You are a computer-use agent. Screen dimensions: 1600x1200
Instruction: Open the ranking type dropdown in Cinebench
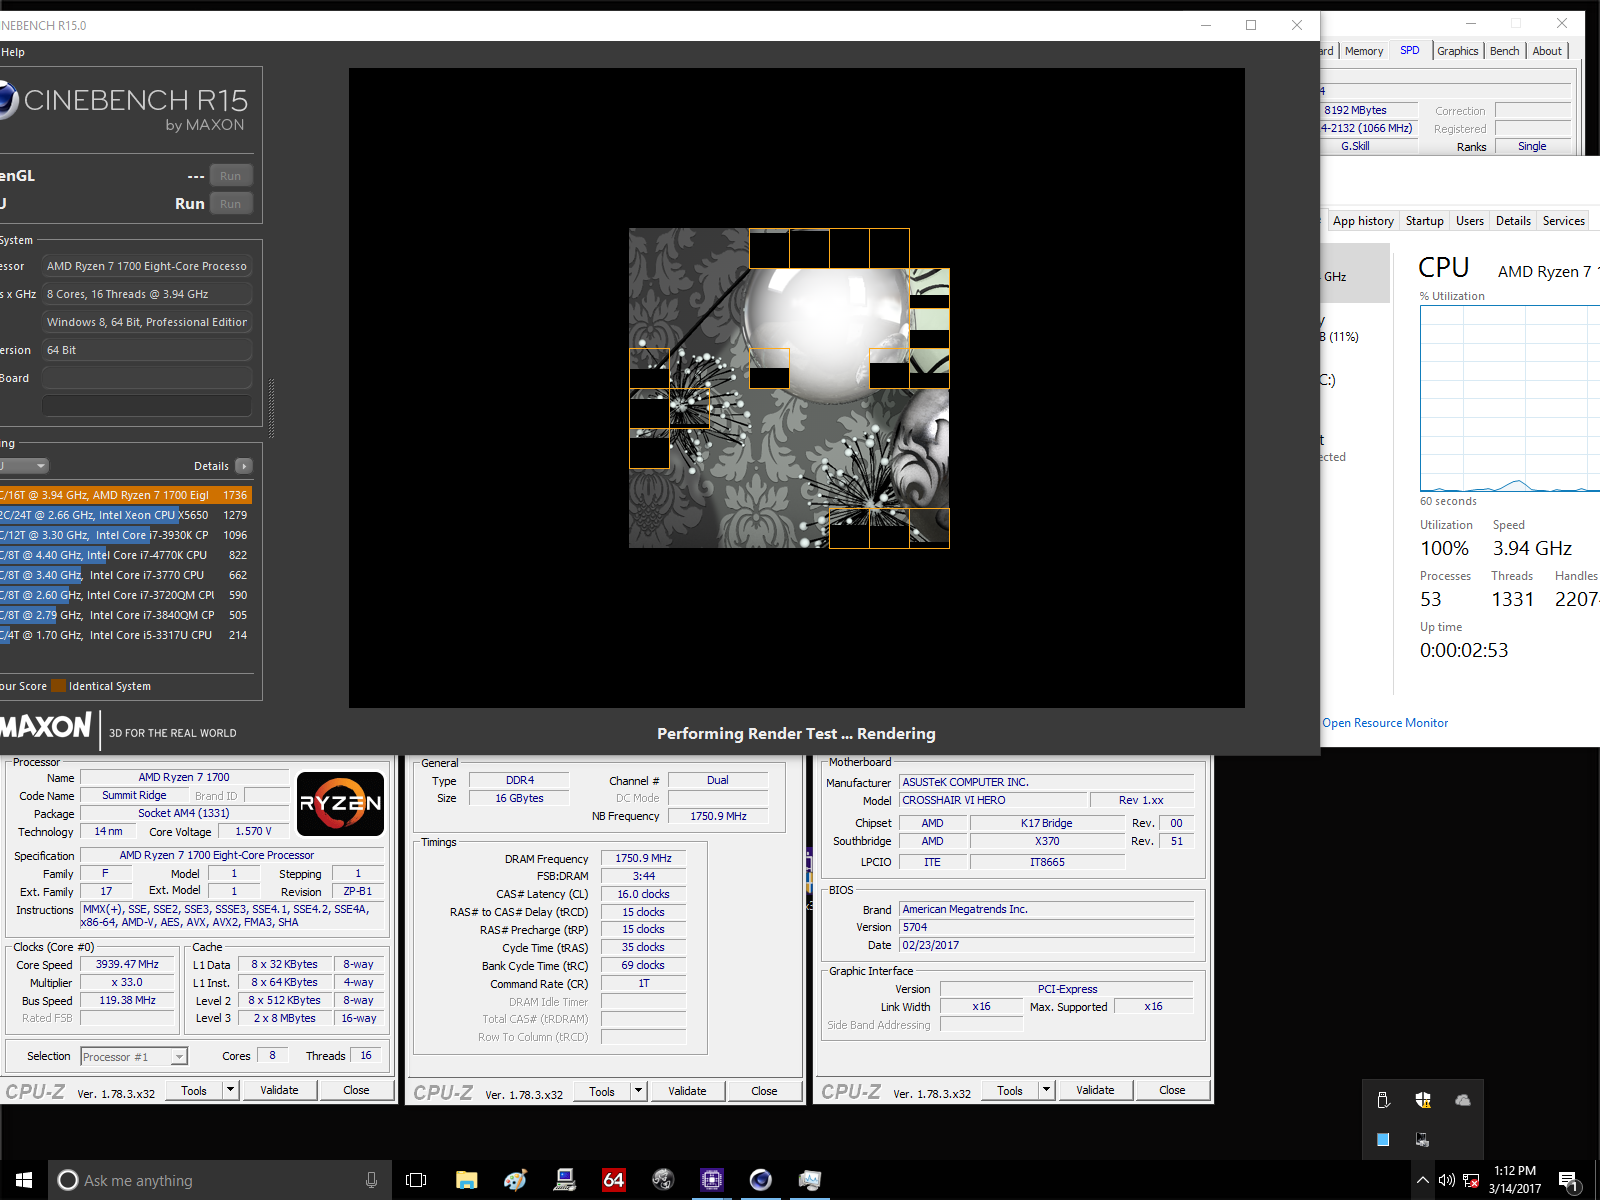[x=24, y=466]
